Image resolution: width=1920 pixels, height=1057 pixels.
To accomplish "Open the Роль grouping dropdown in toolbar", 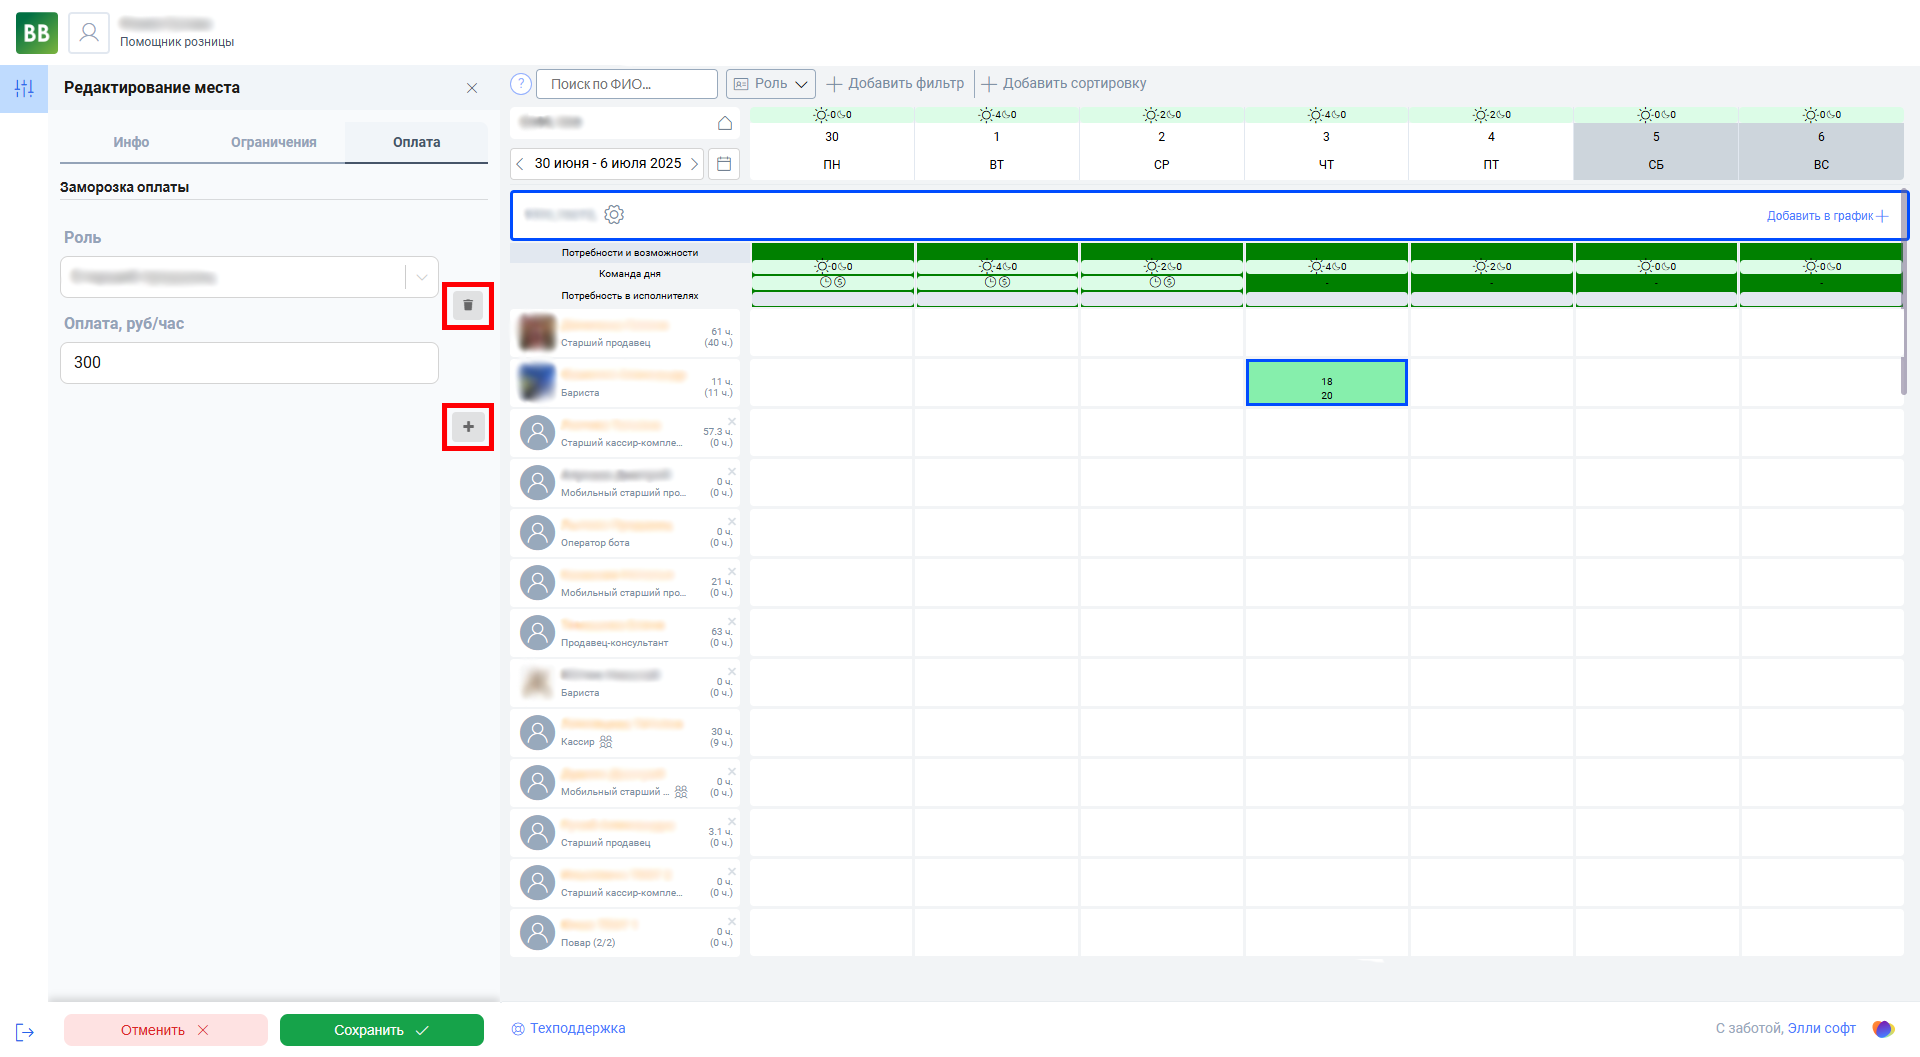I will click(x=770, y=84).
